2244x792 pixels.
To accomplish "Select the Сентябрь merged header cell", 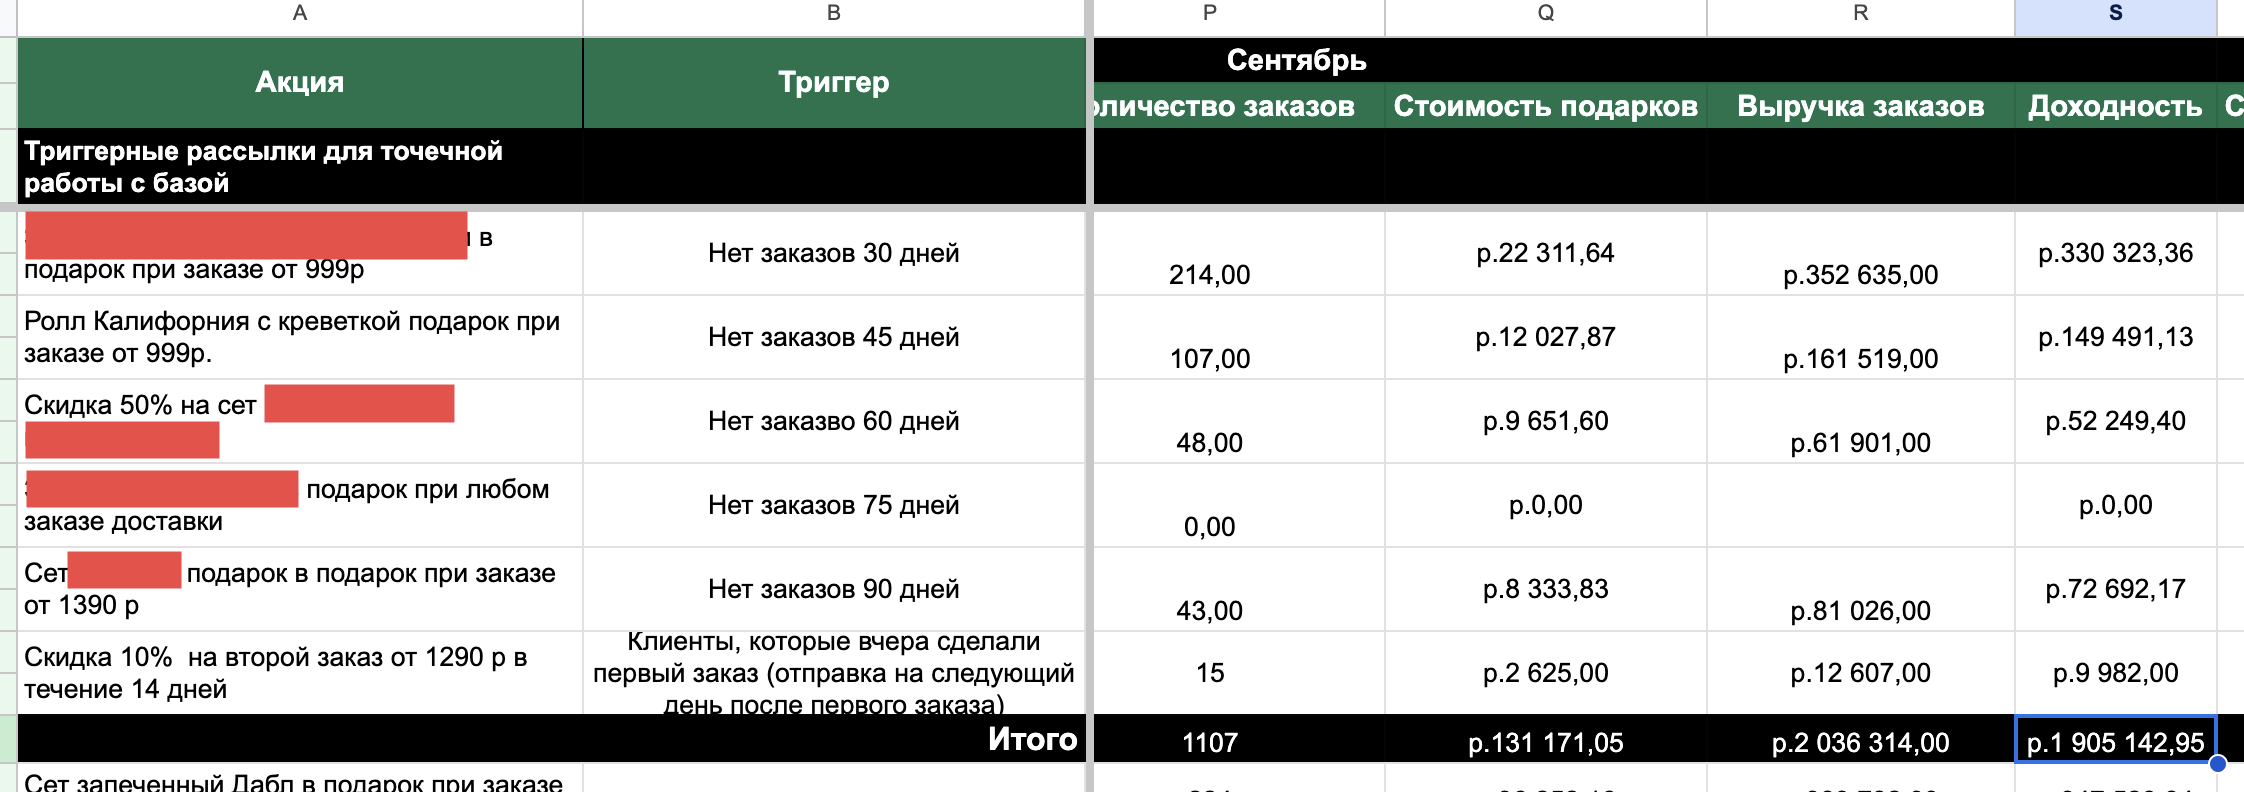I will tap(1296, 60).
